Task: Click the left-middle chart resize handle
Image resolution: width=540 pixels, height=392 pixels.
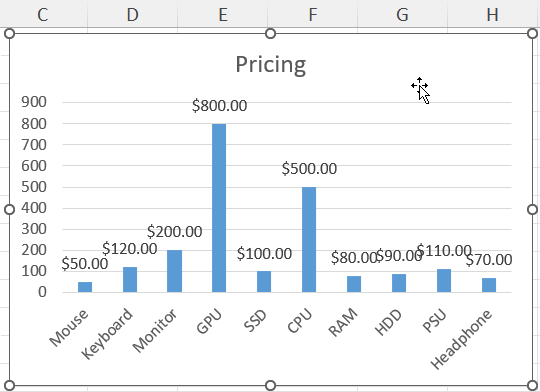Action: (10, 209)
